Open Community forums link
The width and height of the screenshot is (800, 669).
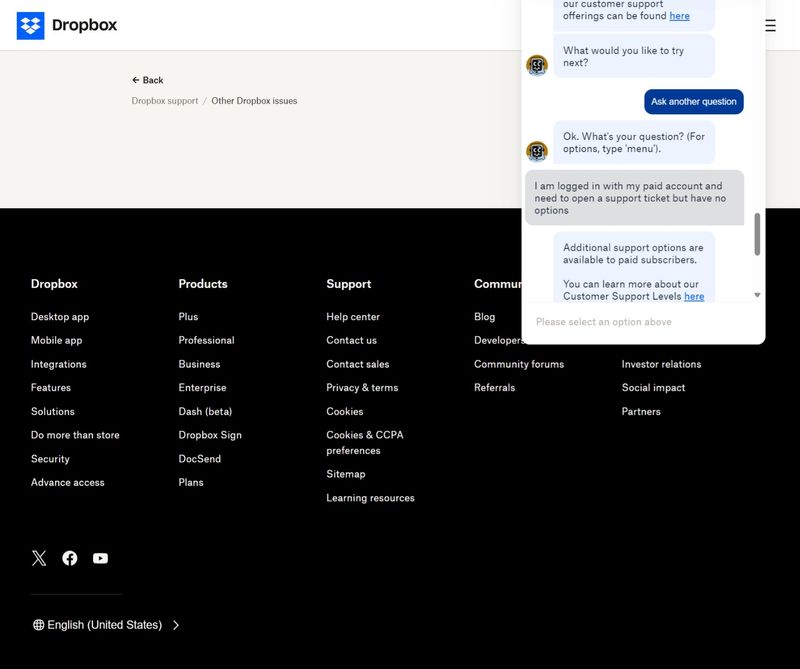[519, 364]
